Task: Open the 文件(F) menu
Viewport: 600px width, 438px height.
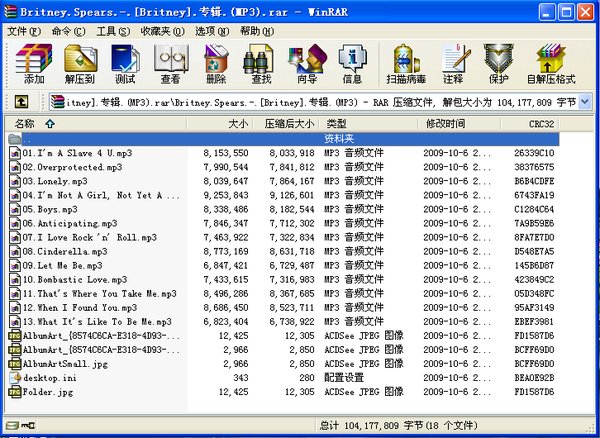Action: (x=24, y=31)
